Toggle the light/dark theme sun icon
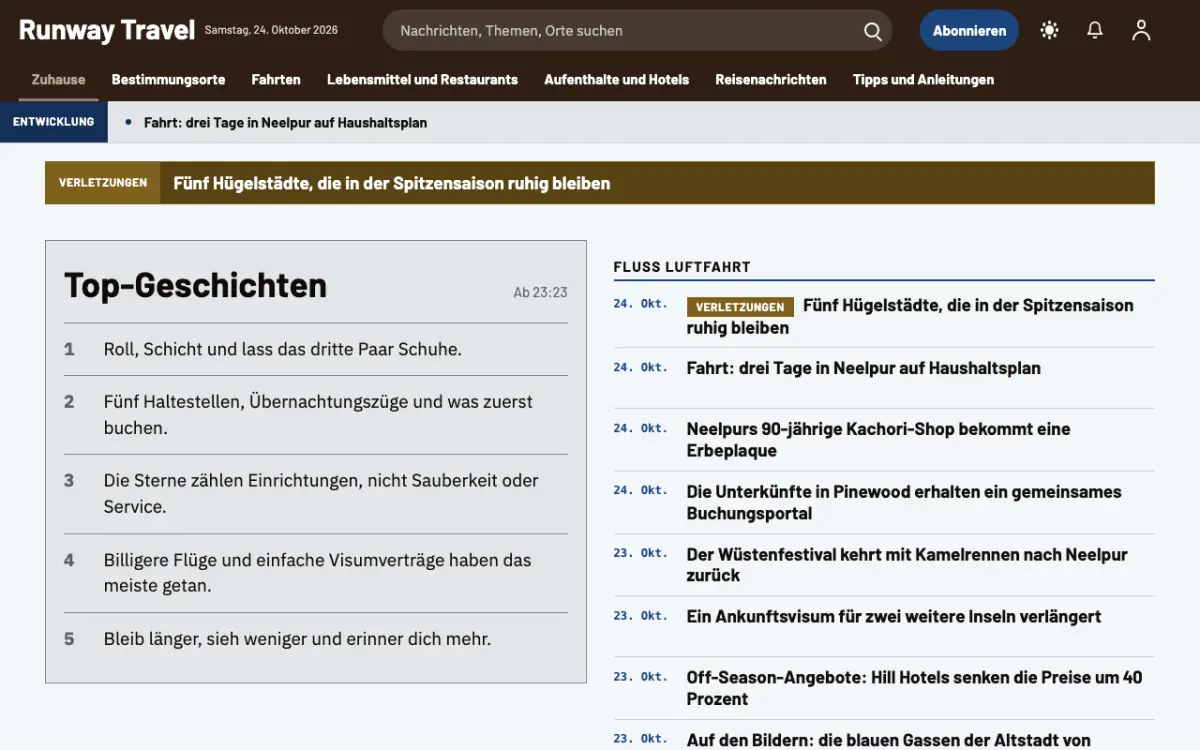Screen dimensions: 1200x750 (x=1049, y=30)
